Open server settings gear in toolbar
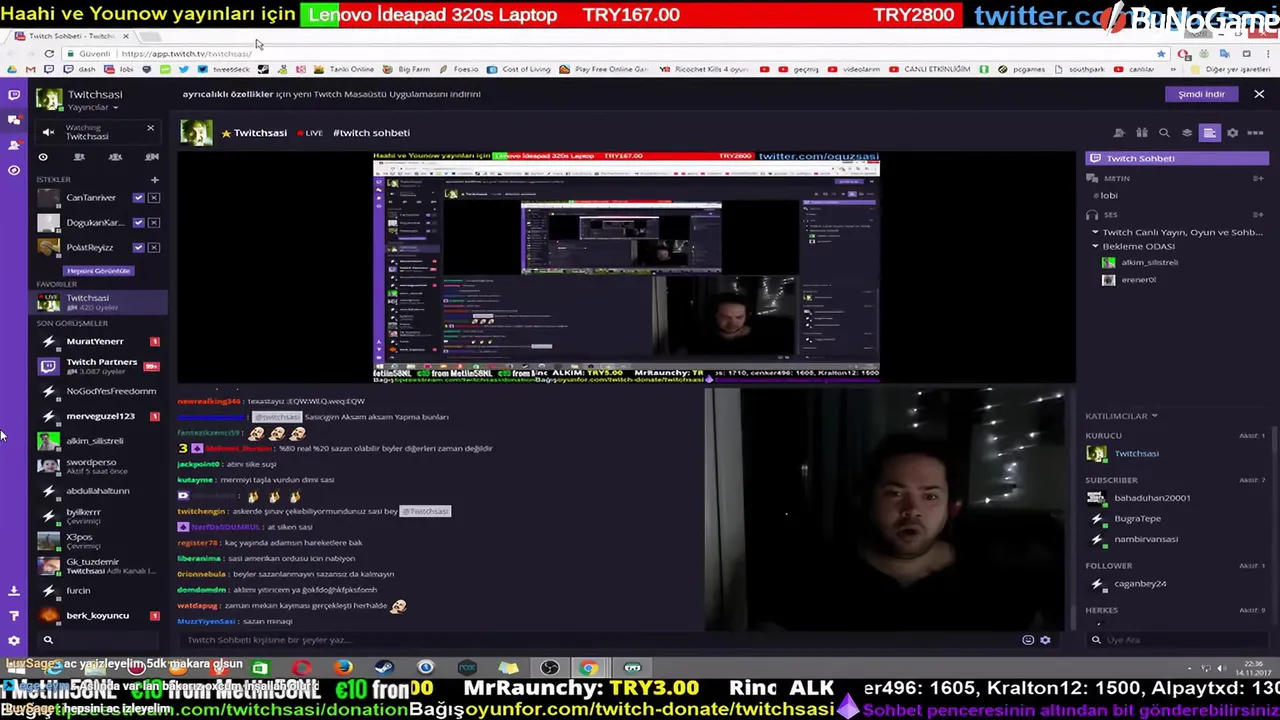Image resolution: width=1280 pixels, height=720 pixels. 1233,133
